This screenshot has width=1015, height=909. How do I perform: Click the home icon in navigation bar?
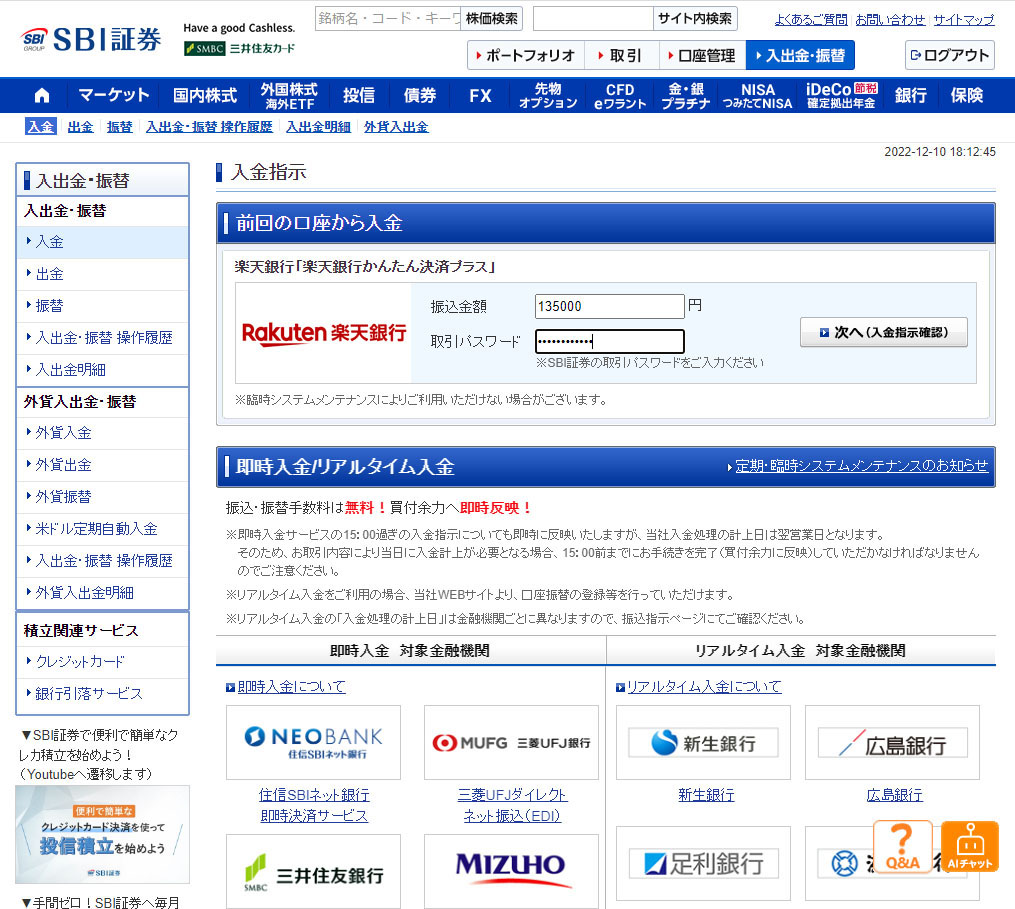(42, 95)
